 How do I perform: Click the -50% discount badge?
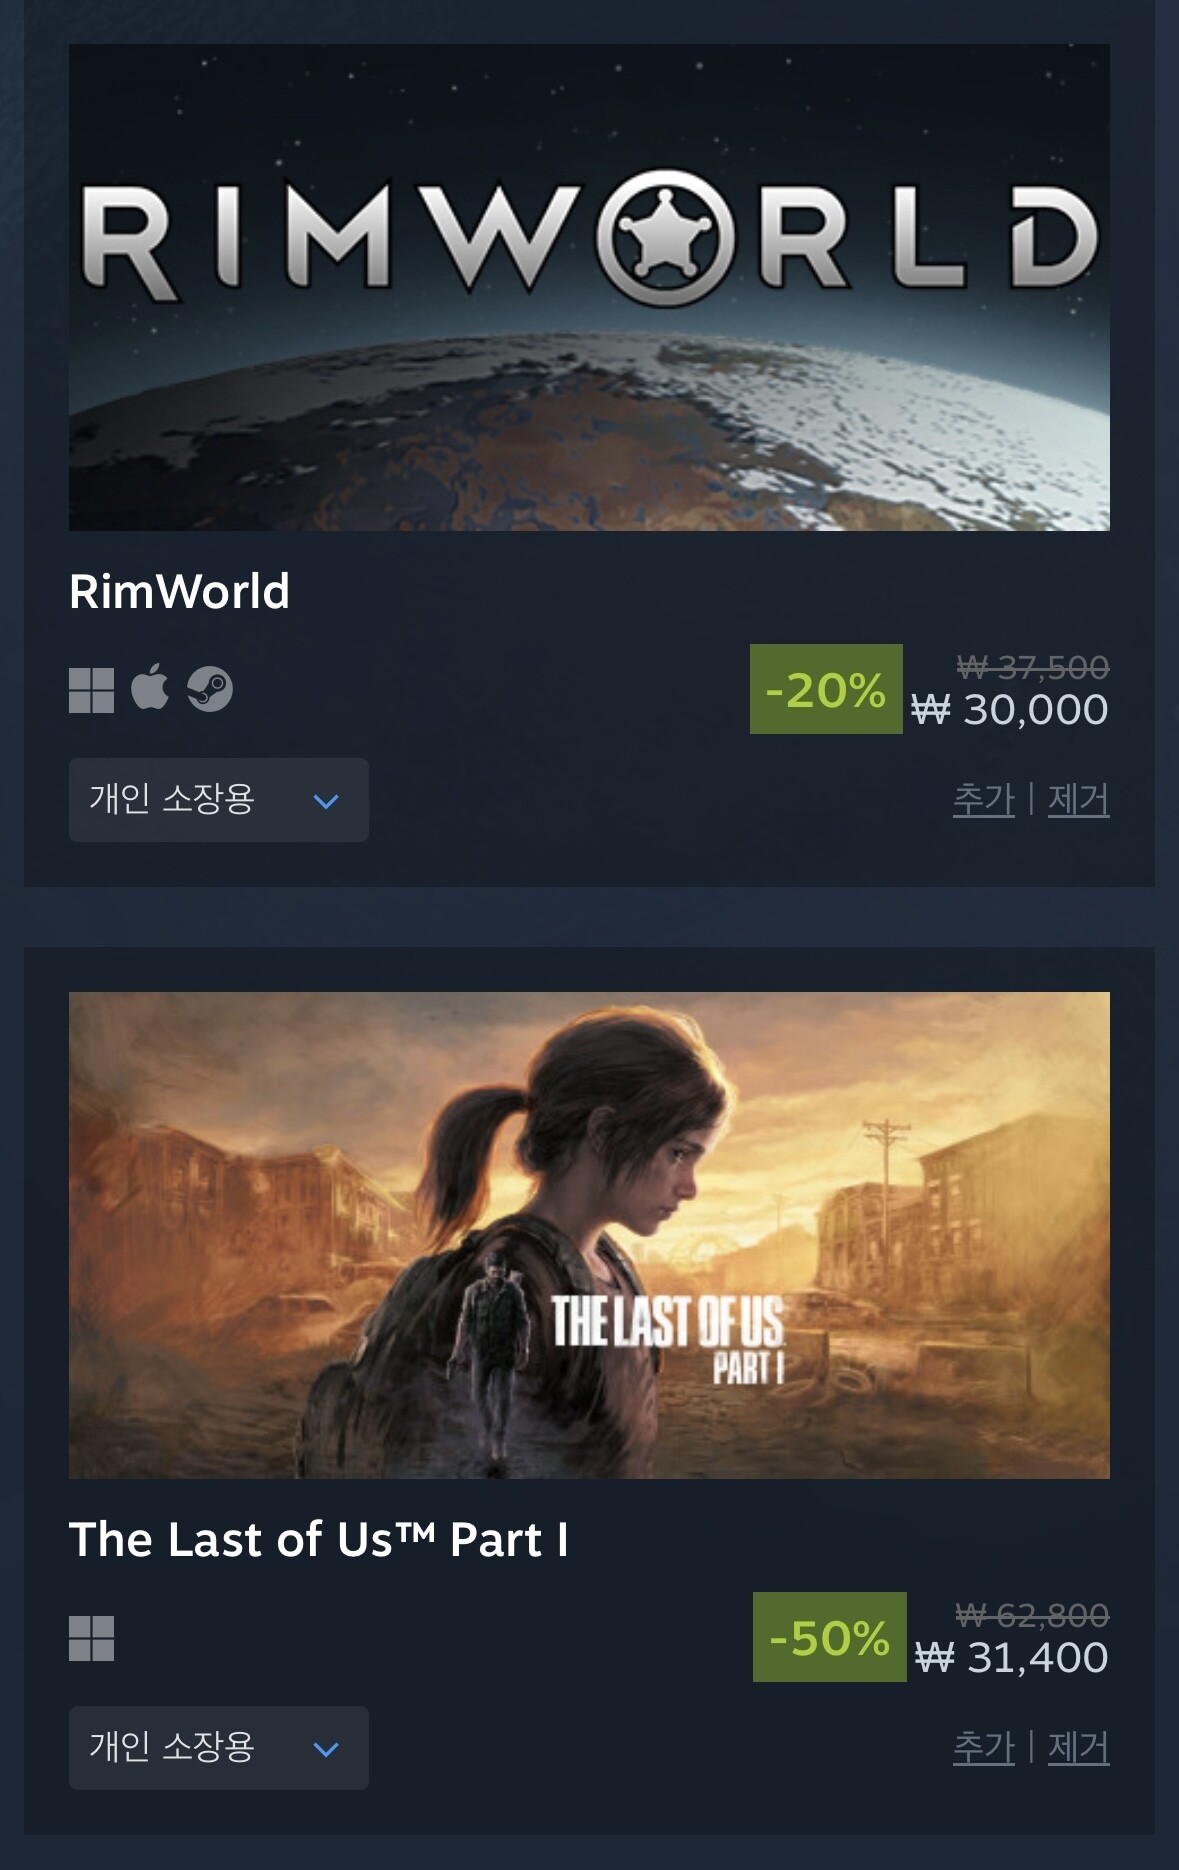(830, 1637)
